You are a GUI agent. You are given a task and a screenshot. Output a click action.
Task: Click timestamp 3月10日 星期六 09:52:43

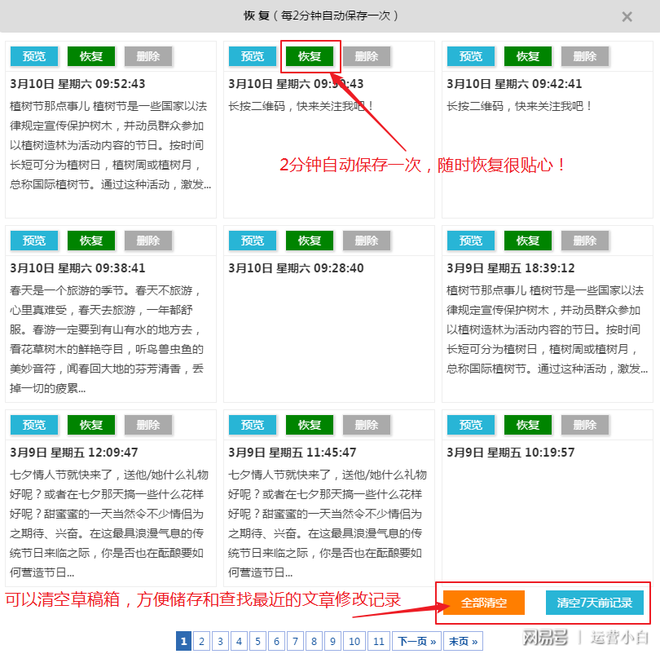[x=77, y=84]
